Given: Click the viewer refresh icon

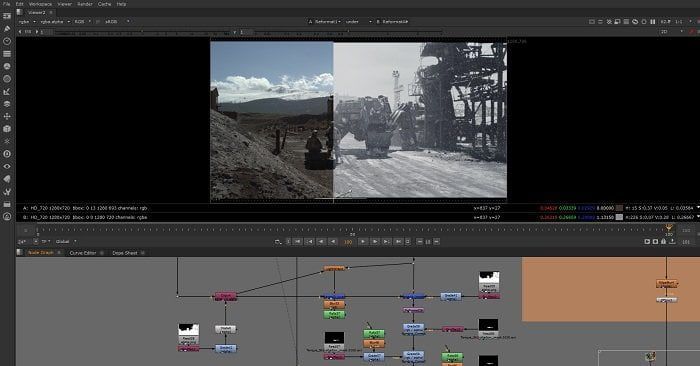Looking at the screenshot, I should tap(635, 21).
